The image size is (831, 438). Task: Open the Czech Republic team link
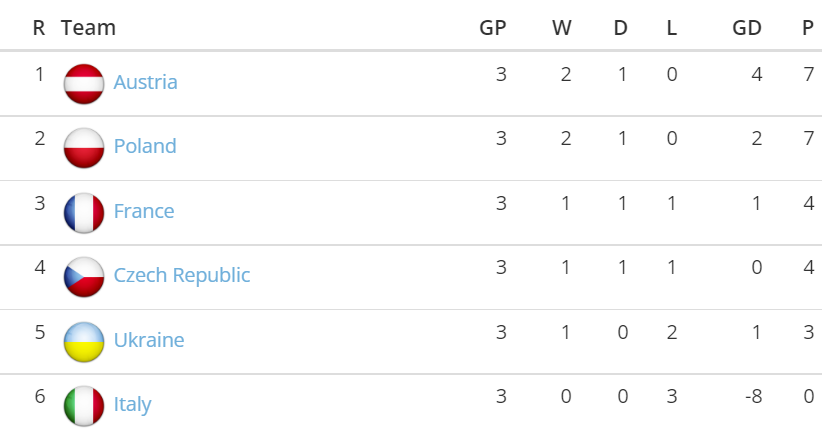coord(182,275)
